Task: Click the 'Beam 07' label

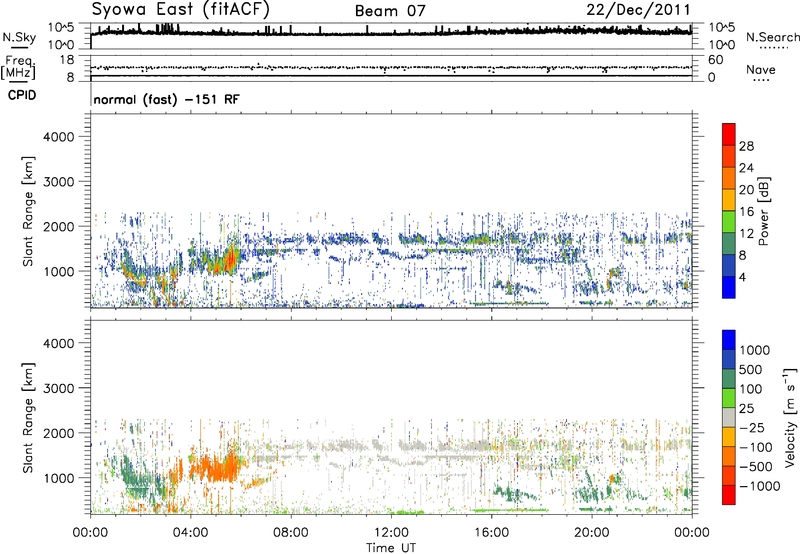Action: coord(390,11)
